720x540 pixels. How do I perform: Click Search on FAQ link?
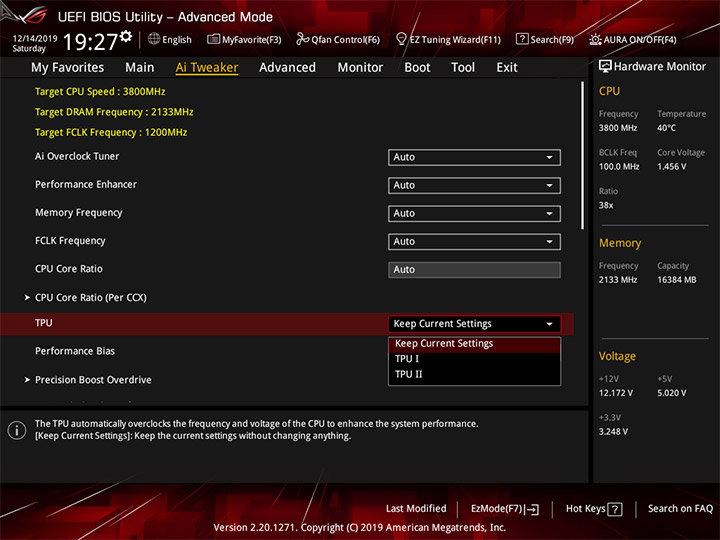click(680, 509)
